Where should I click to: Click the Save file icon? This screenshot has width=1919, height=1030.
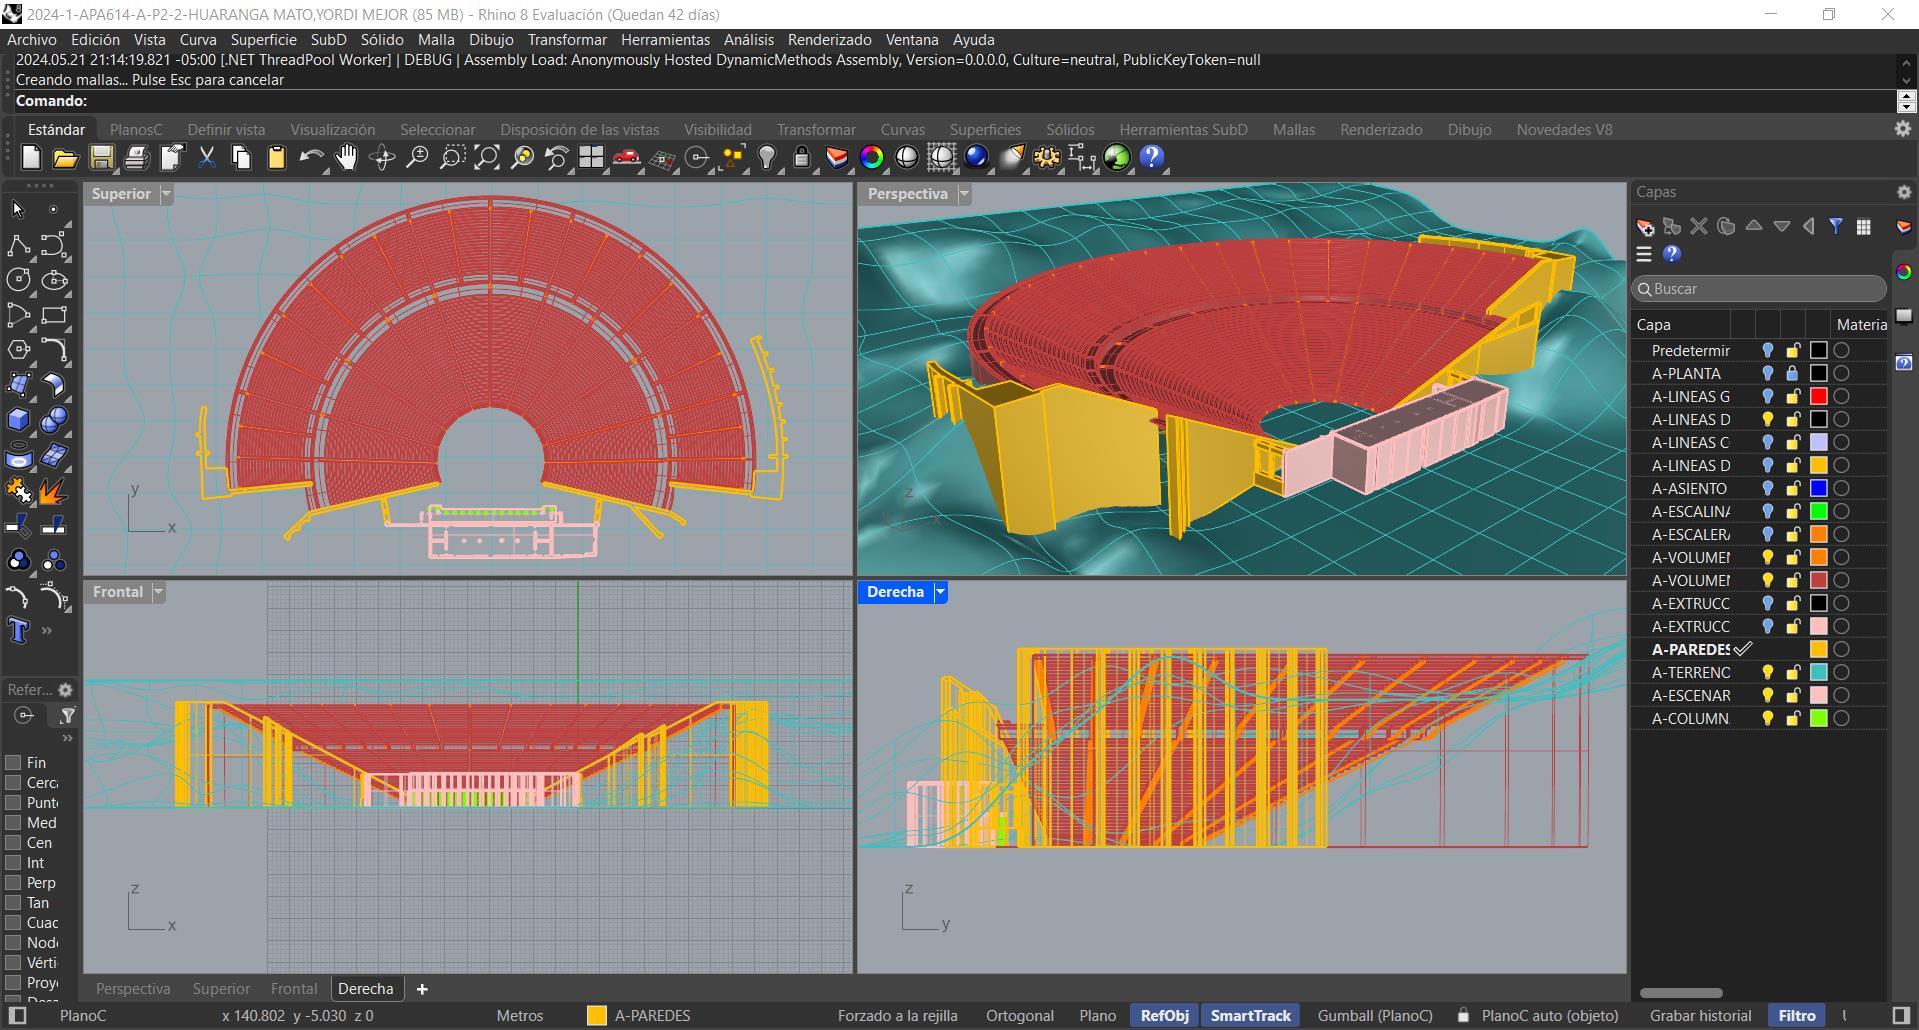pyautogui.click(x=101, y=158)
